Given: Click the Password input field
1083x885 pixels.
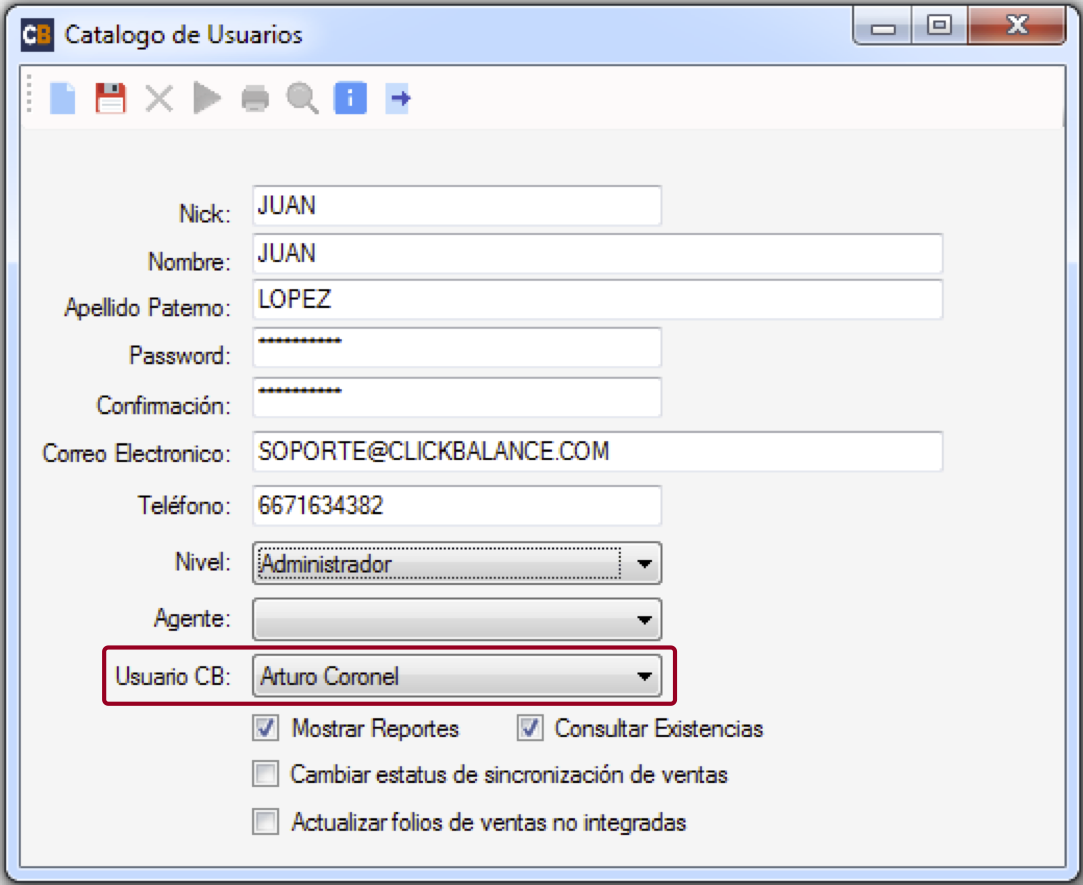Looking at the screenshot, I should [457, 348].
